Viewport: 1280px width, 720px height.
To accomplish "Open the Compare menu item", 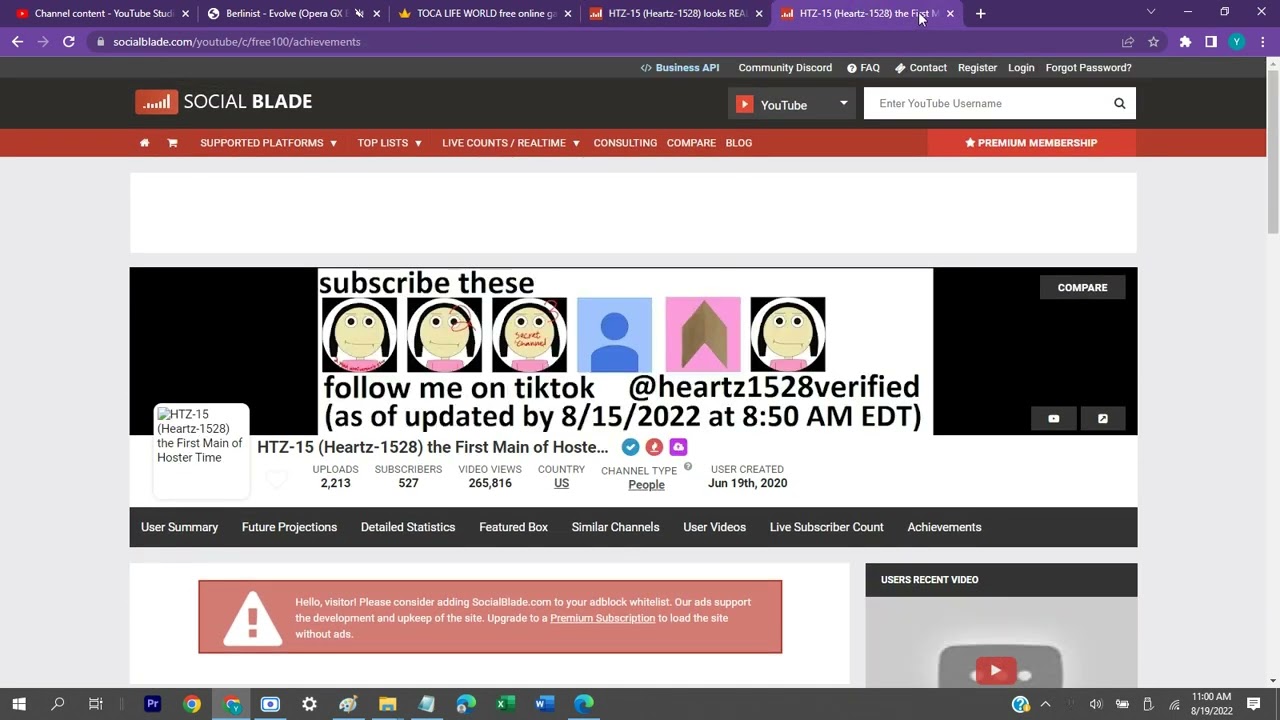I will [x=691, y=143].
